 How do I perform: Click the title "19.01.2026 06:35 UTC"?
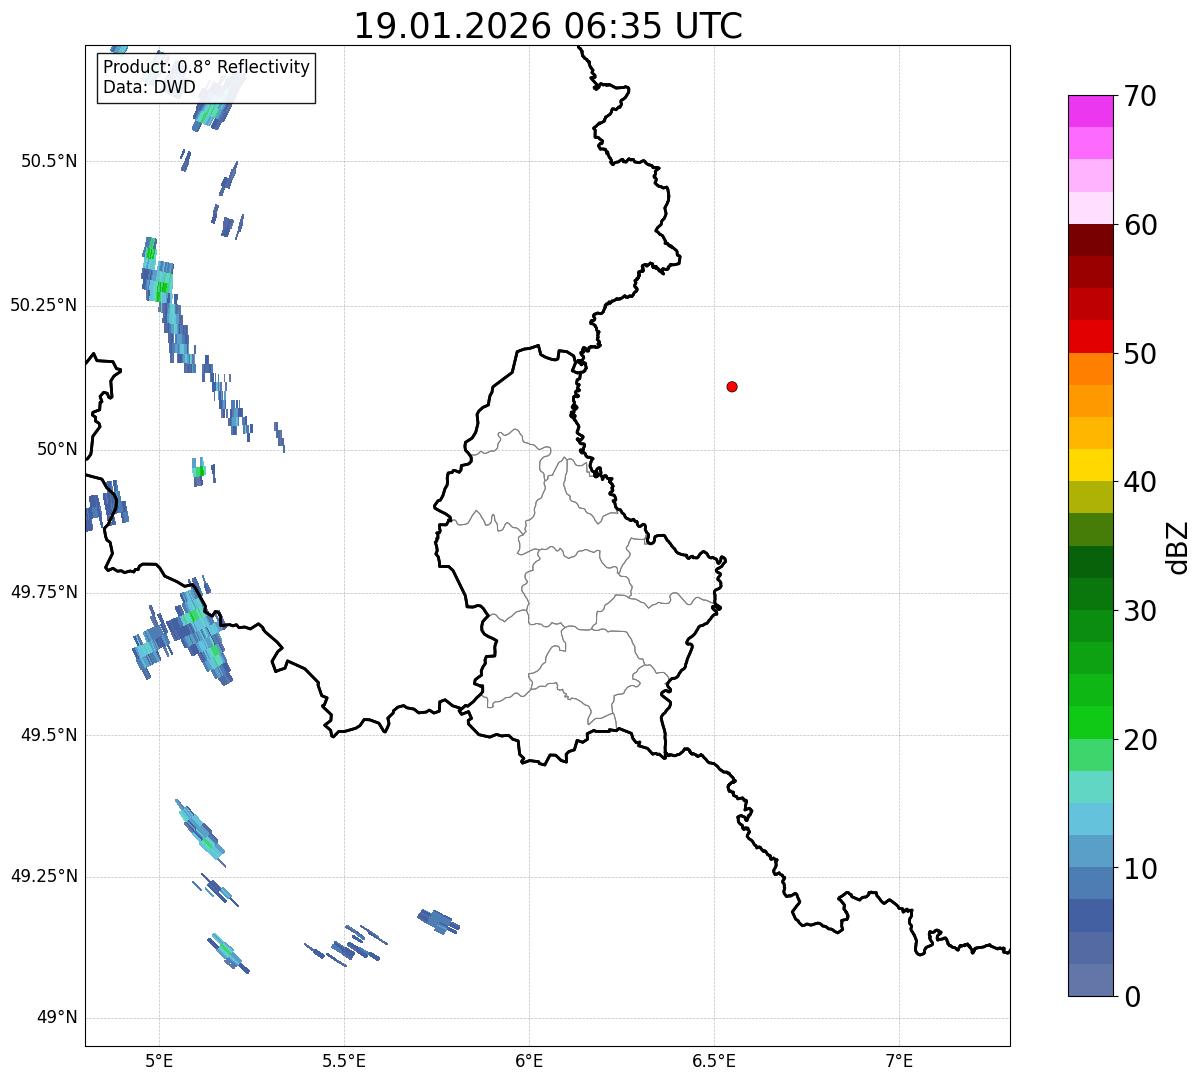[548, 26]
